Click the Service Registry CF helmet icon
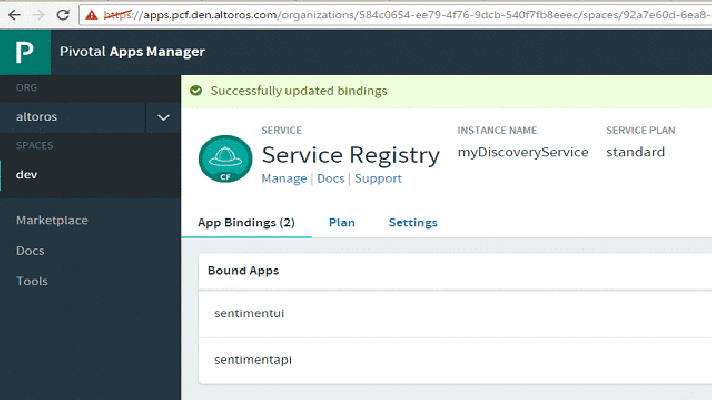712x400 pixels. pyautogui.click(x=225, y=158)
